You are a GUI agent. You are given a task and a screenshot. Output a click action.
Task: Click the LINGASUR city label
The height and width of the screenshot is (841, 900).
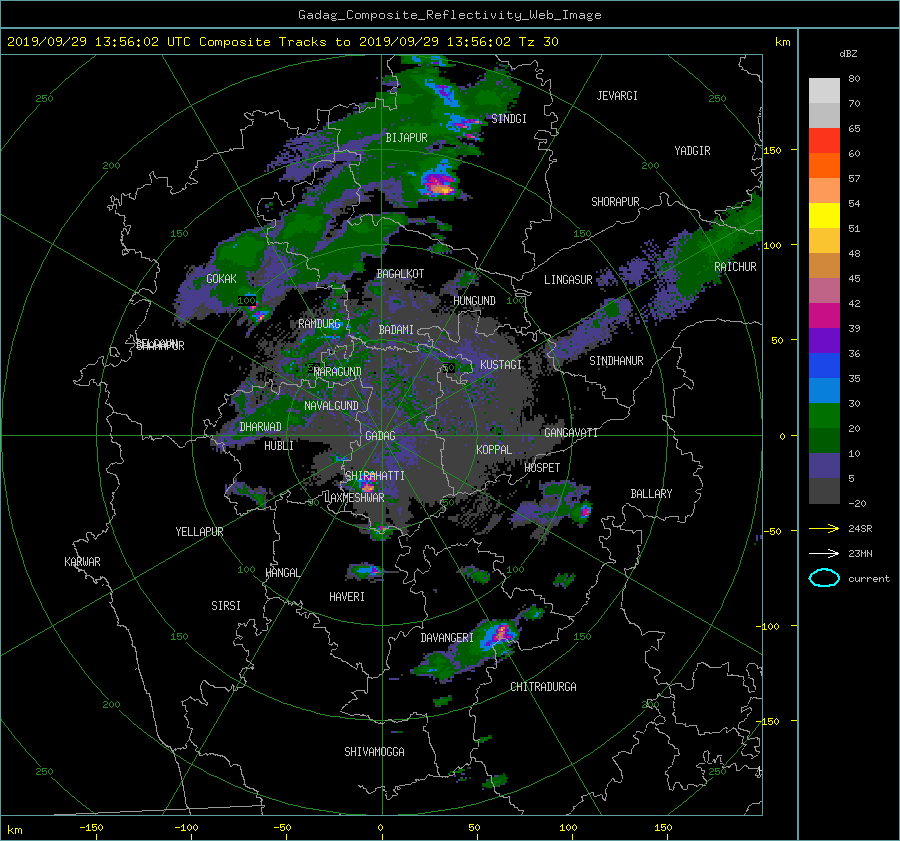pyautogui.click(x=568, y=280)
